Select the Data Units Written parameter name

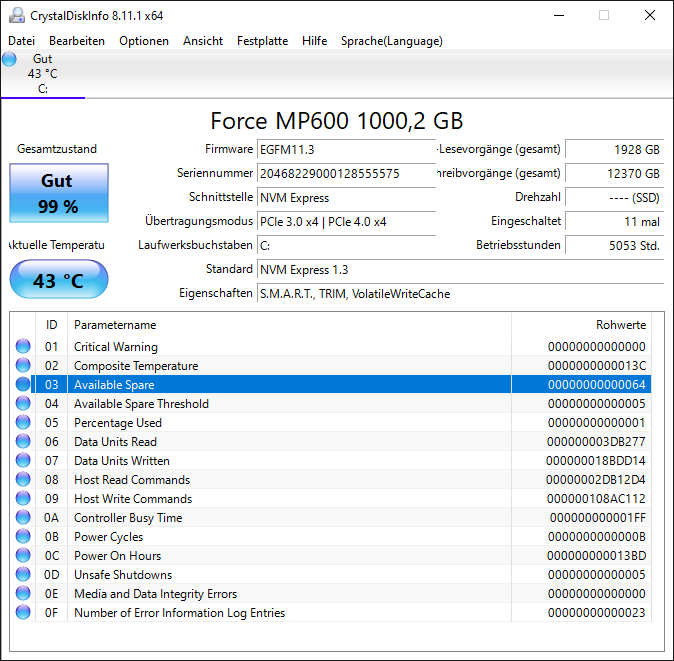point(122,460)
